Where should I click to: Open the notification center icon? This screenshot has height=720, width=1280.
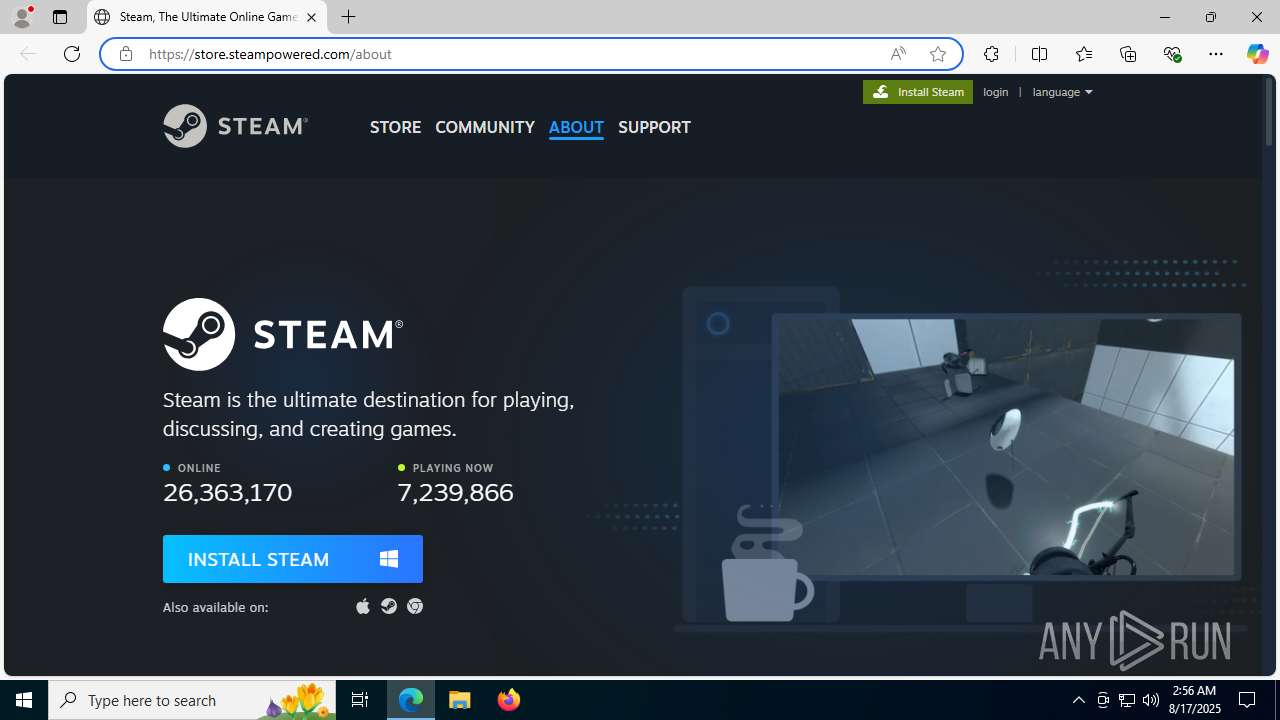tap(1248, 700)
